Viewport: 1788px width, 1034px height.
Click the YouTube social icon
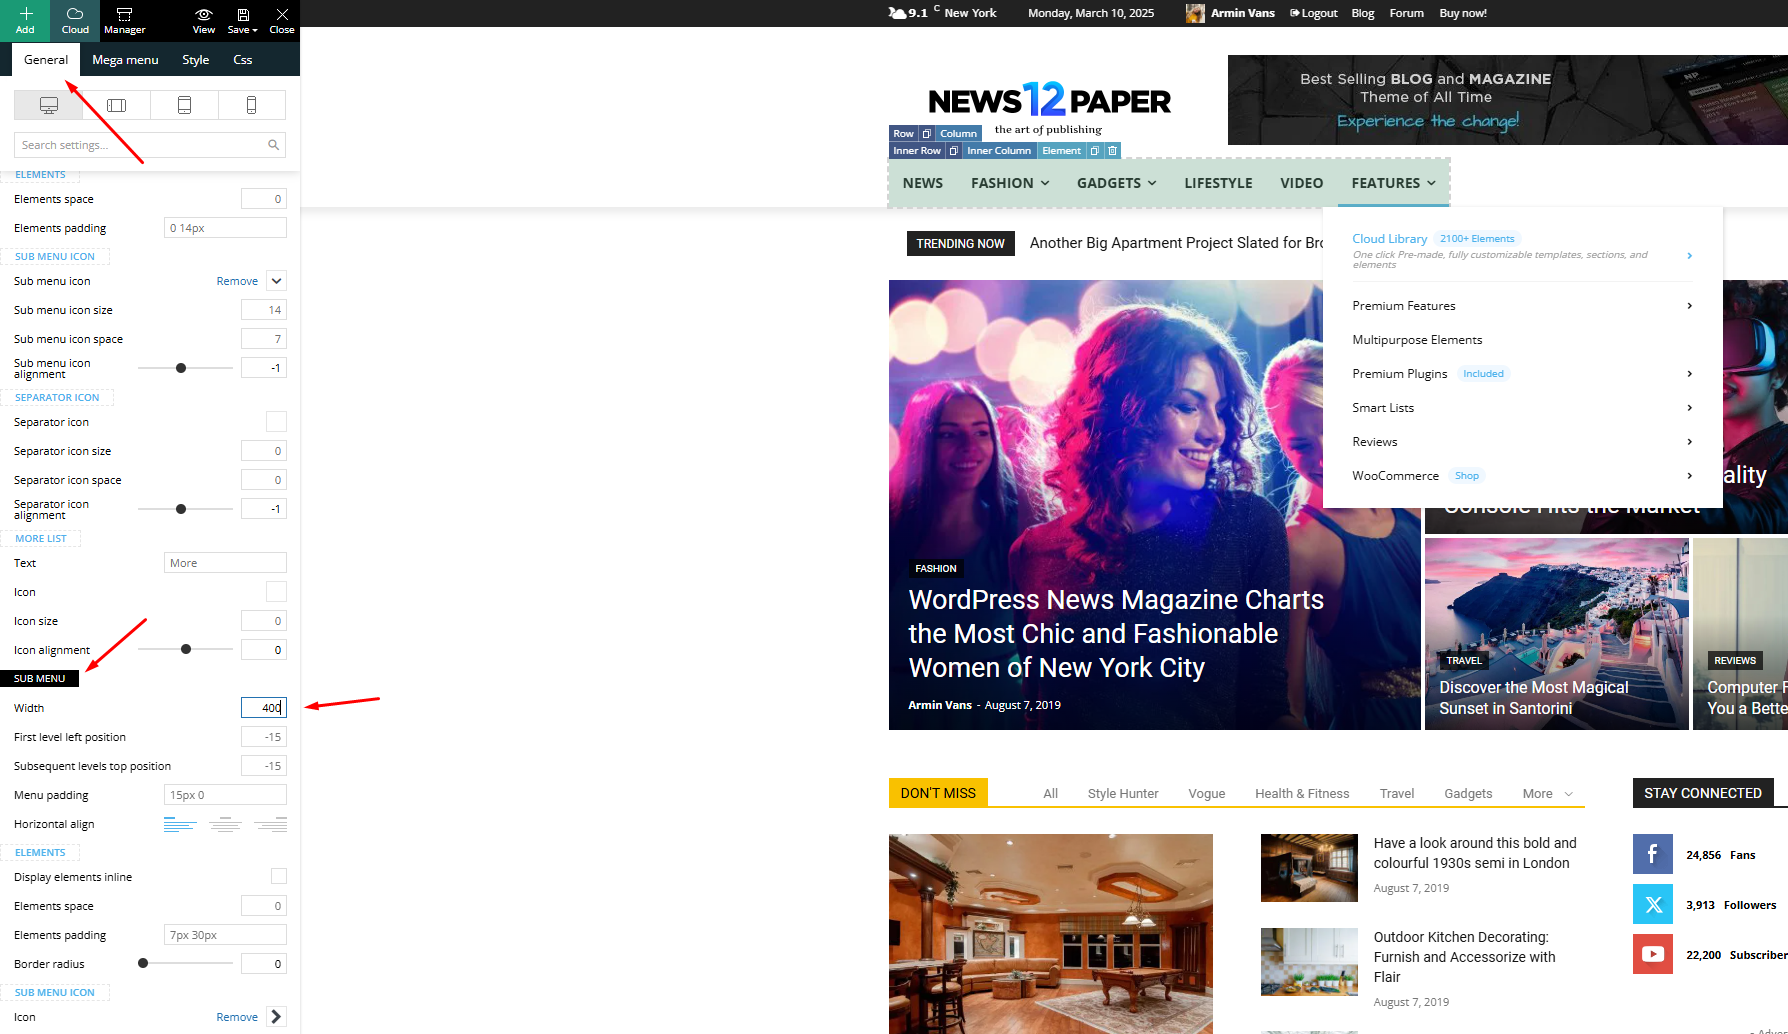1652,954
